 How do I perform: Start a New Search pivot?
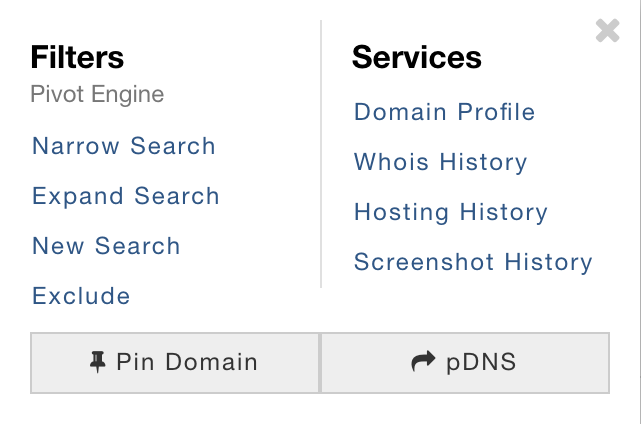[106, 246]
